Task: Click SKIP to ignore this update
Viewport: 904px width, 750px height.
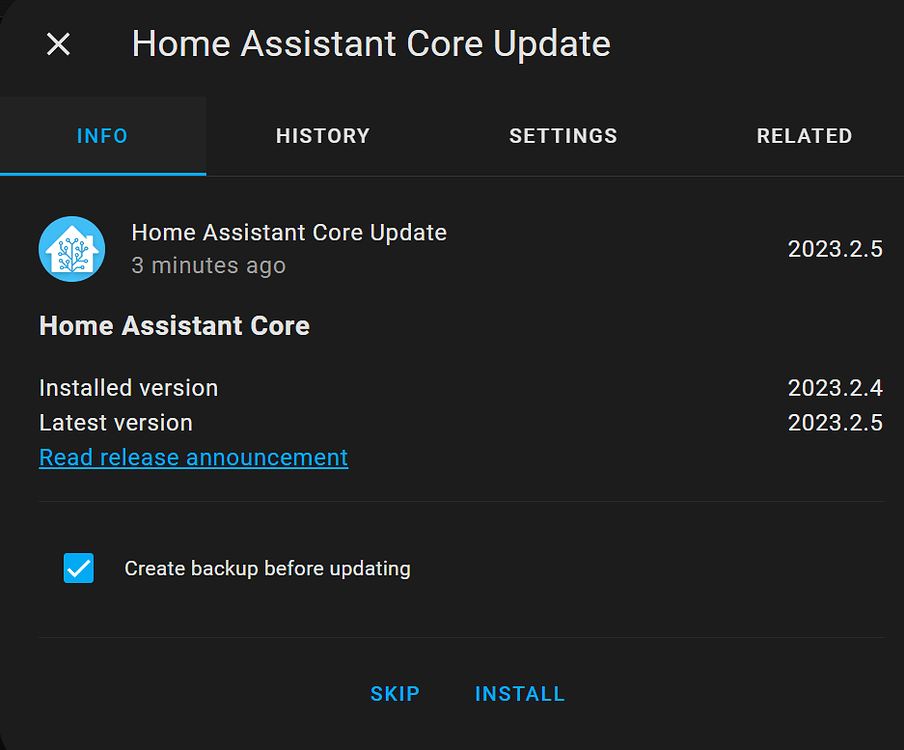Action: [x=395, y=693]
